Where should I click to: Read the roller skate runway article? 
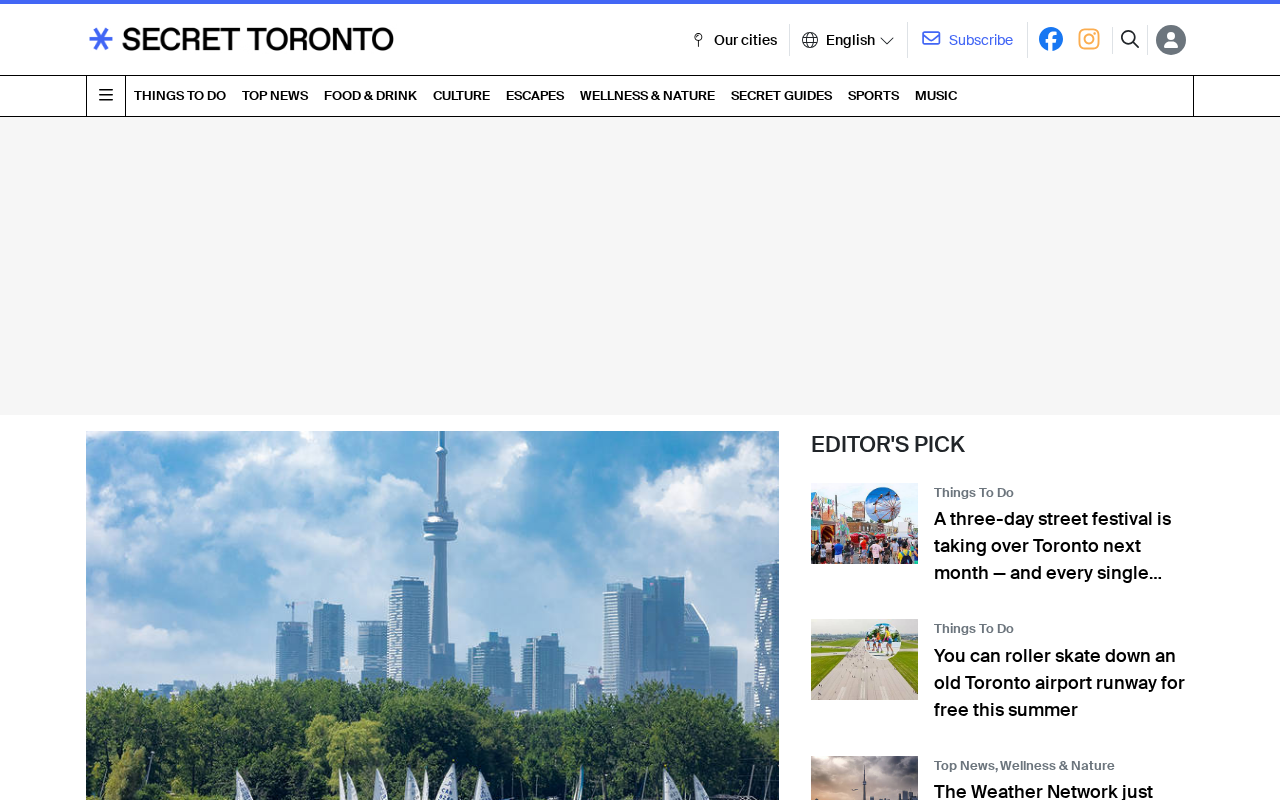coord(1060,683)
